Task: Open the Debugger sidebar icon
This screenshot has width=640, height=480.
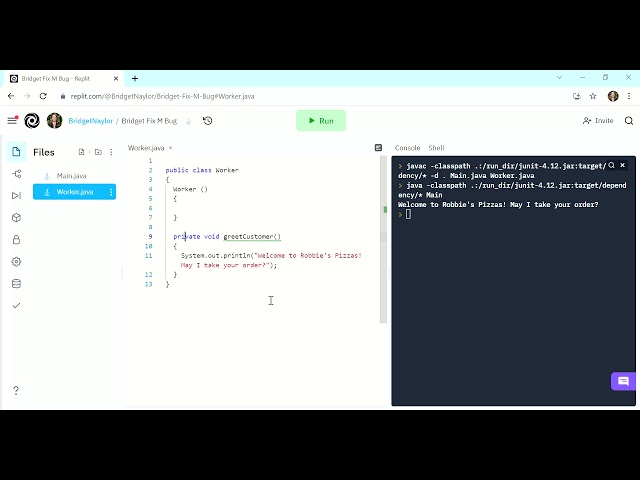Action: click(x=16, y=196)
